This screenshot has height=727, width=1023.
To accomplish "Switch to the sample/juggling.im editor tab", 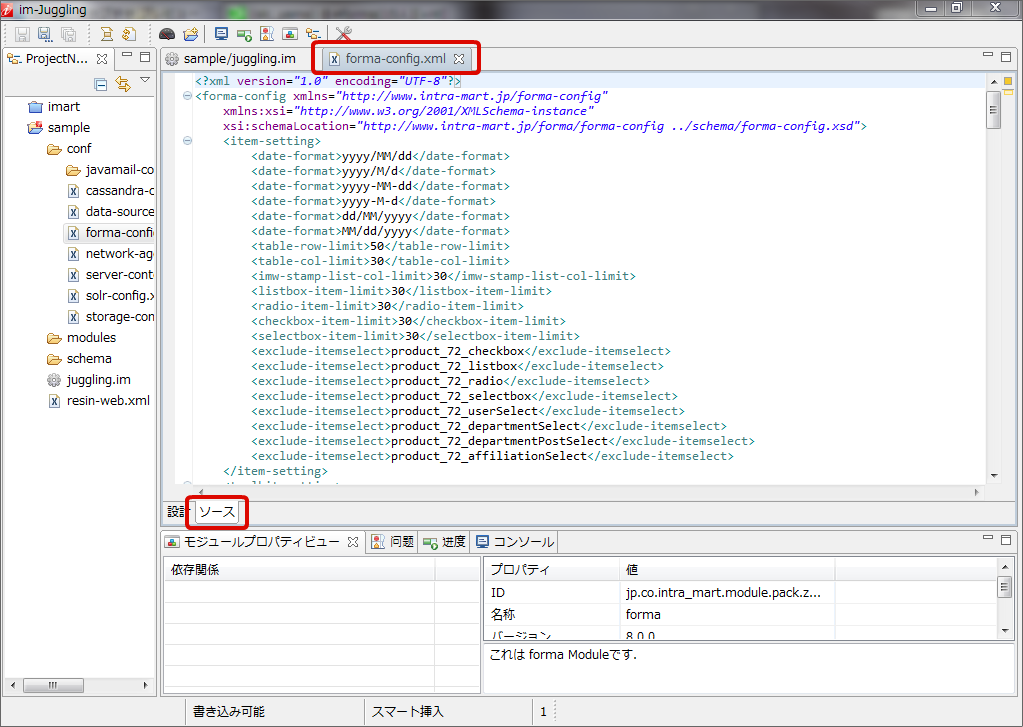I will click(232, 59).
